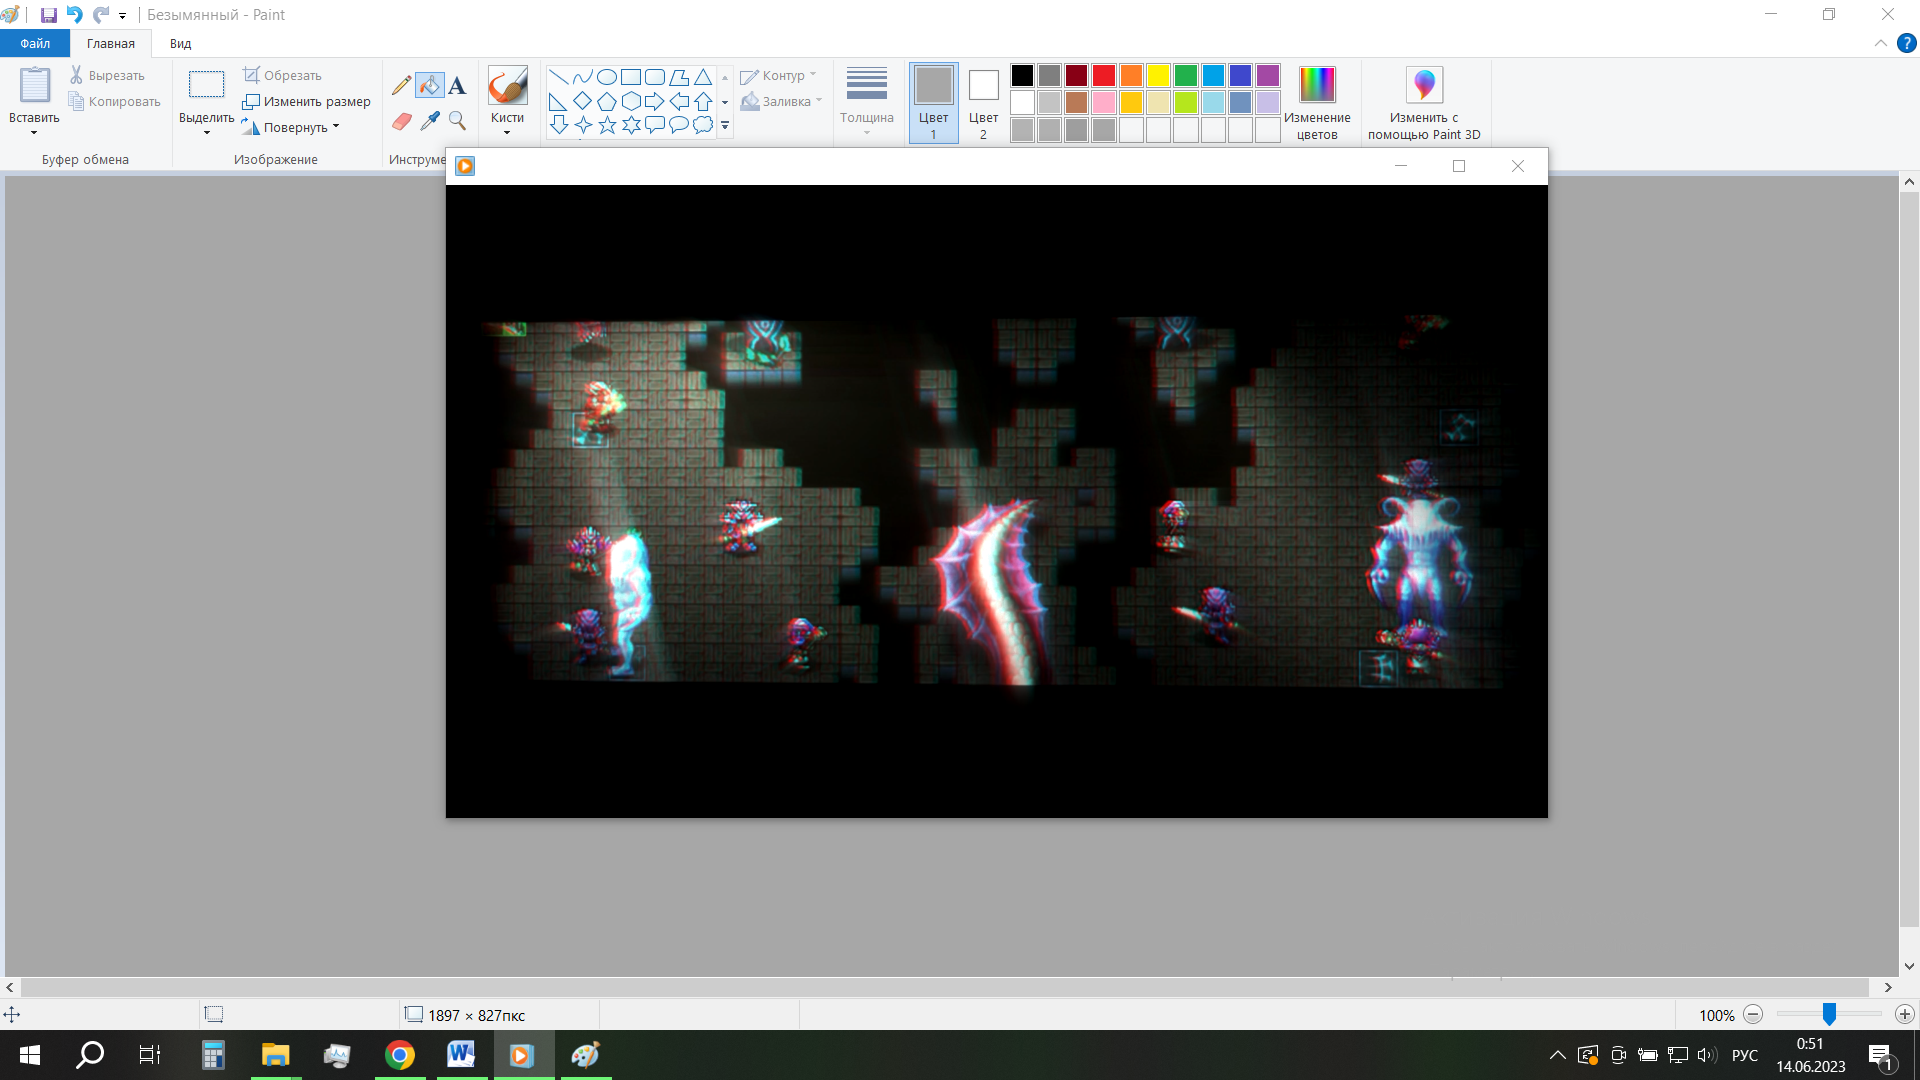
Task: Open the notification center icon
Action: [1880, 1056]
